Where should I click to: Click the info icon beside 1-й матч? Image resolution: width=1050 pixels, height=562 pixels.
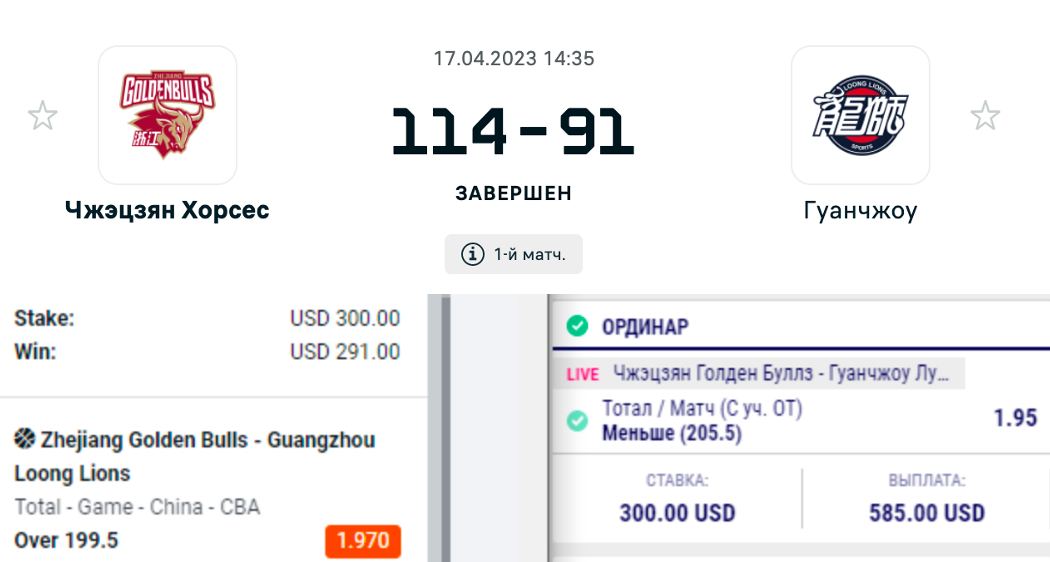[472, 254]
